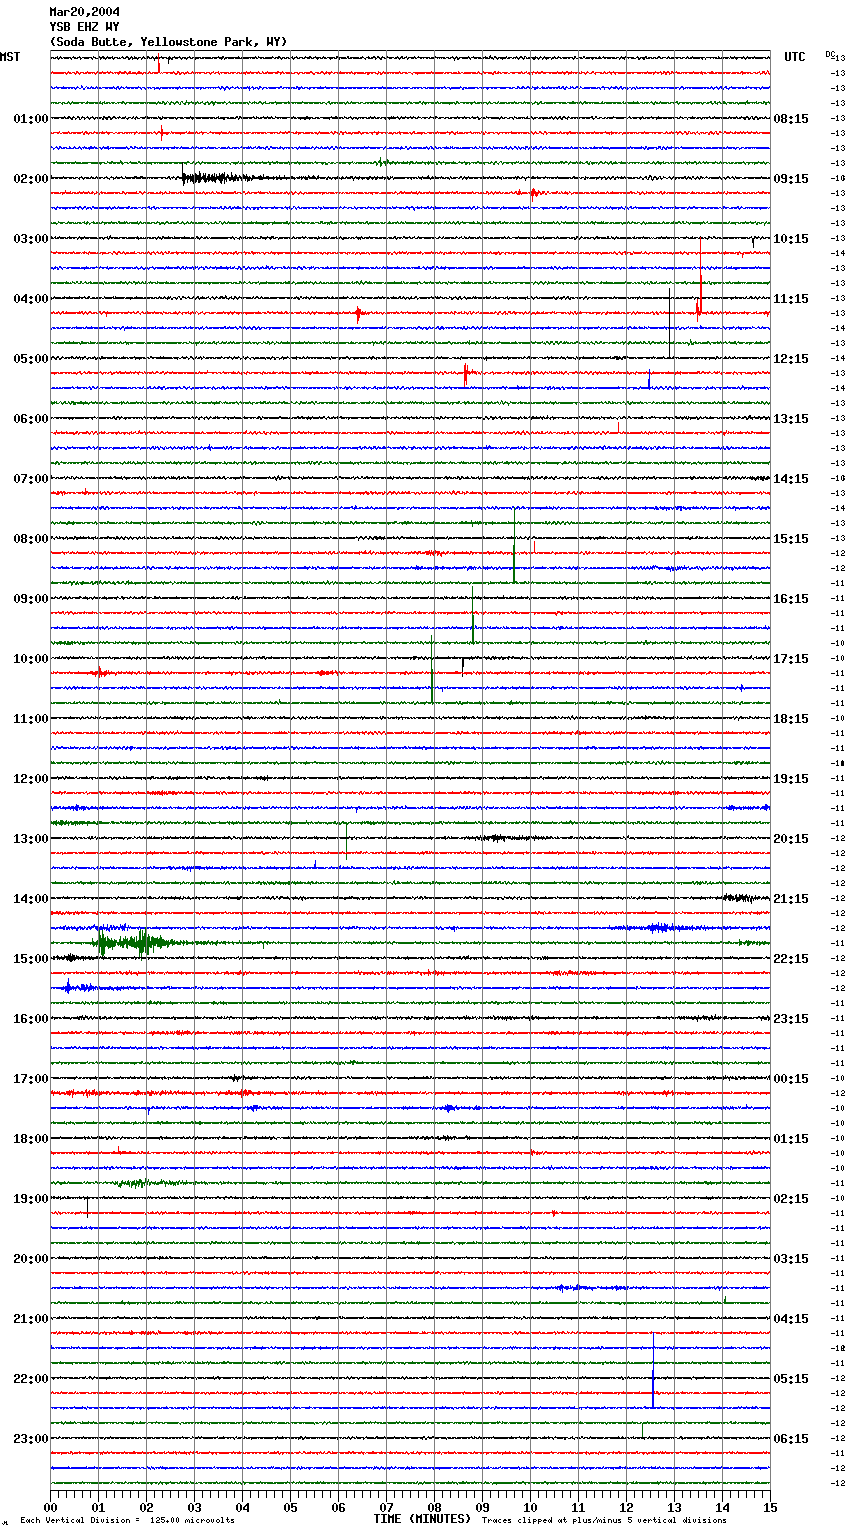Click the 03:15 UTC time label
This screenshot has height=1534, width=850.
coord(791,1259)
